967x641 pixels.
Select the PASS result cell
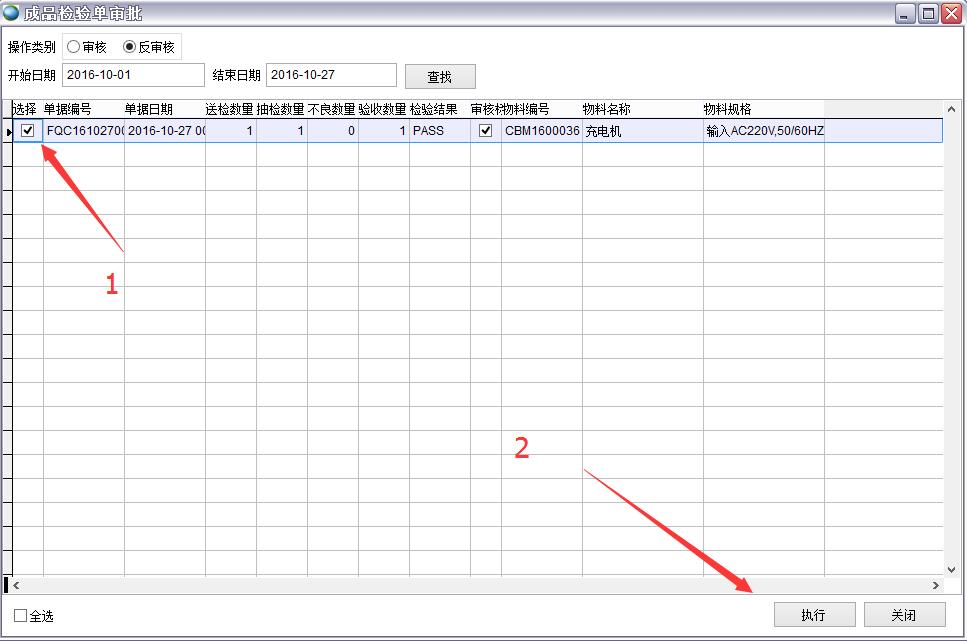439,130
